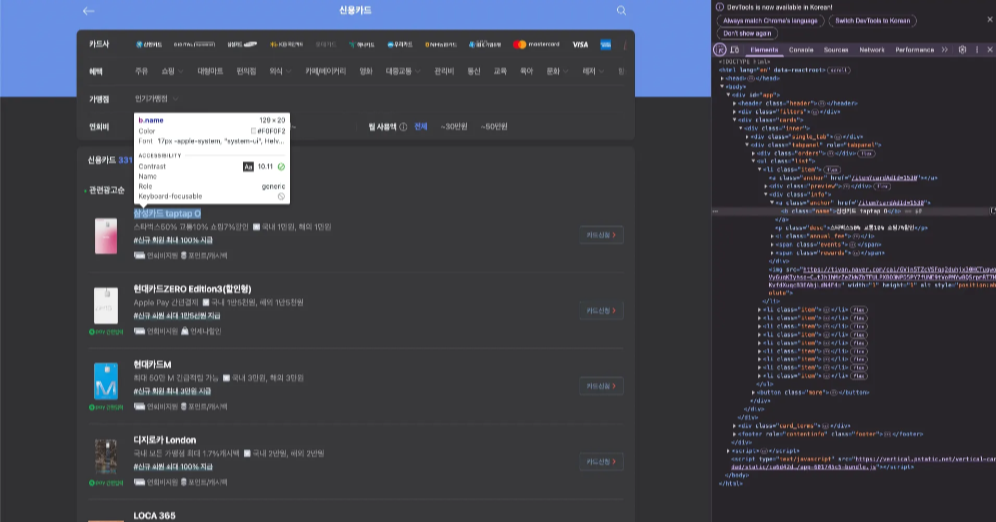Image resolution: width=996 pixels, height=522 pixels.
Task: Activate the DevTools inspect element picker icon
Action: pos(720,50)
